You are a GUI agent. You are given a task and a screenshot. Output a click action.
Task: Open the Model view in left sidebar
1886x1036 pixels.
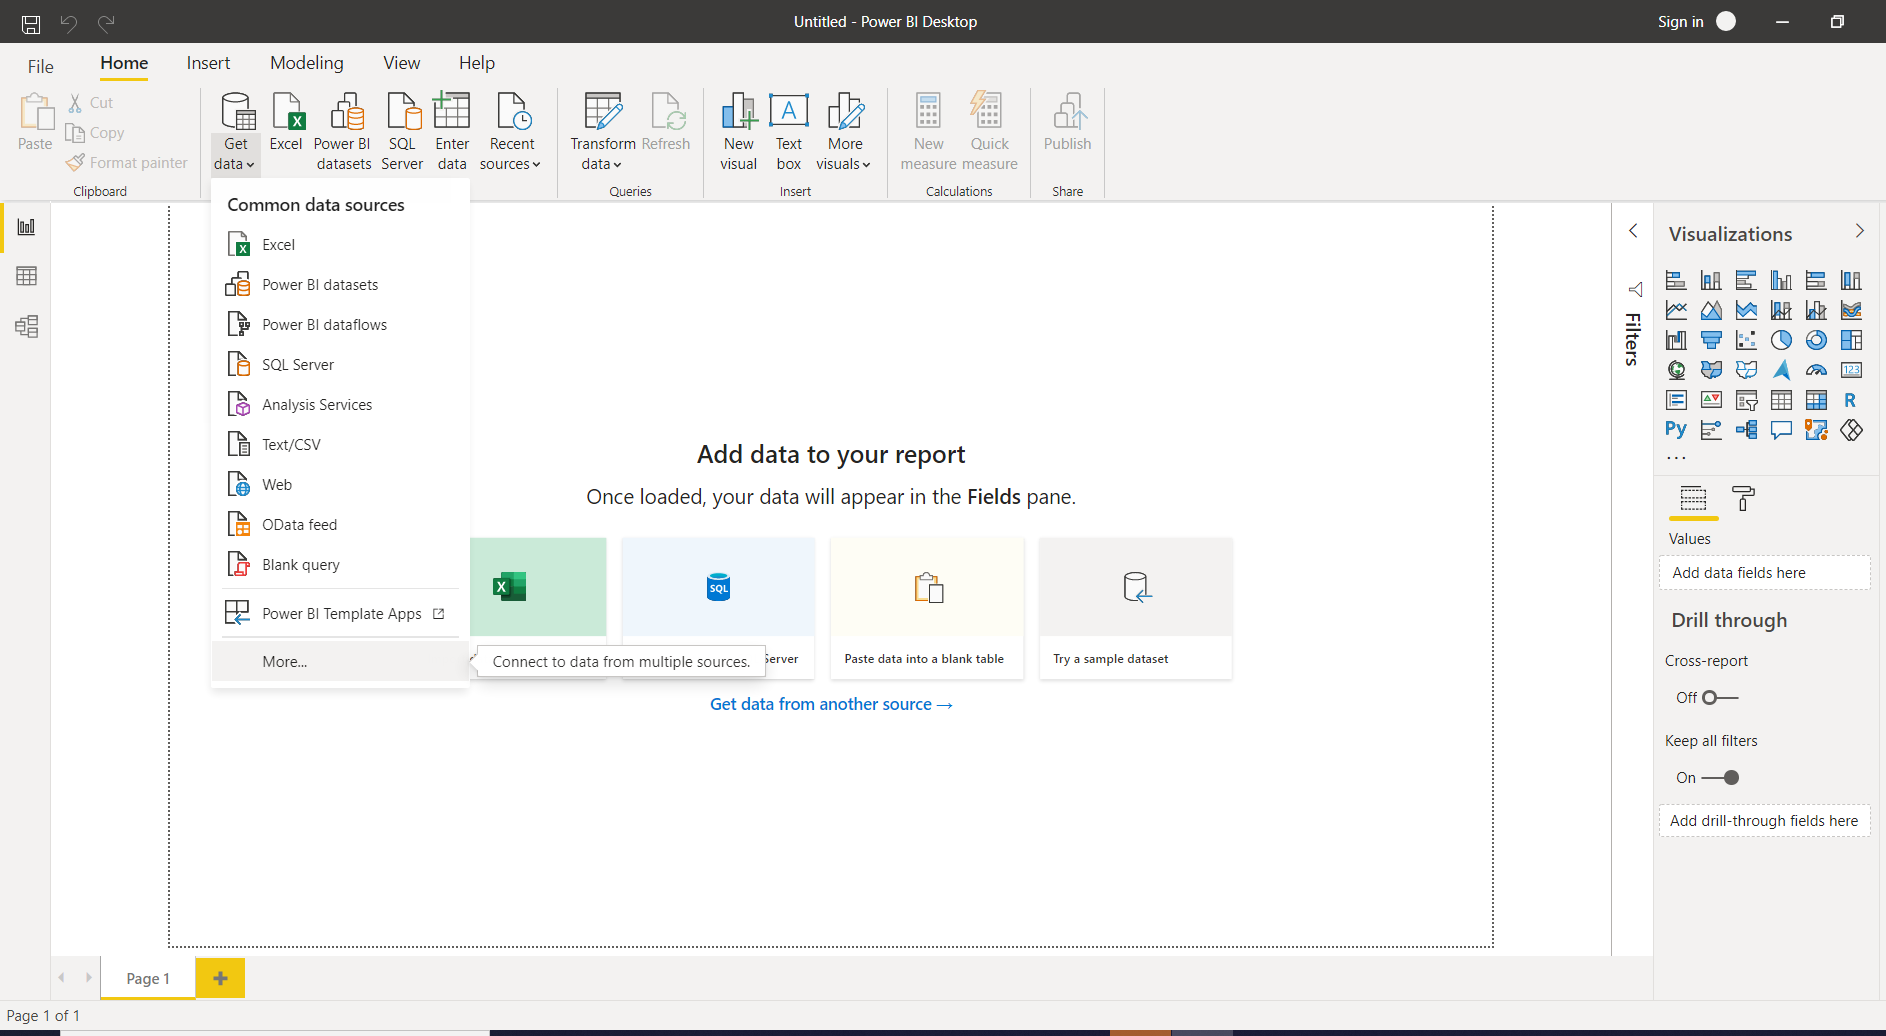(27, 326)
